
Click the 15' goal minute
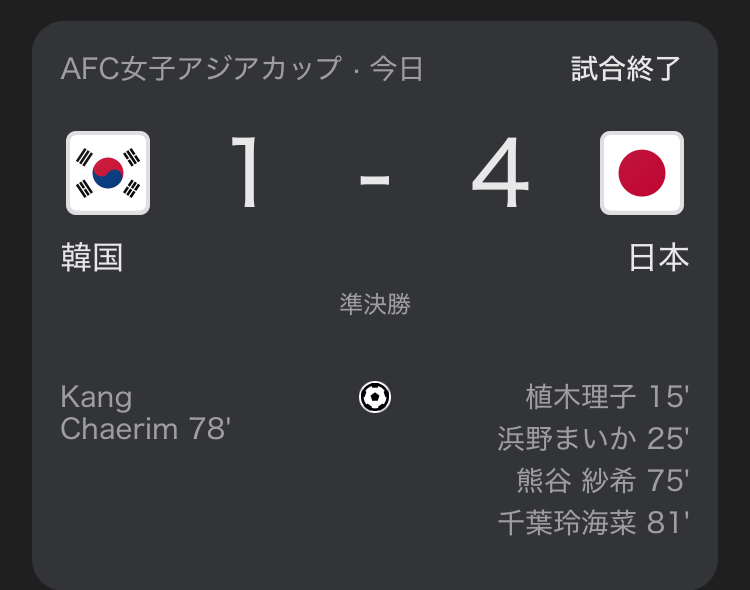(668, 397)
